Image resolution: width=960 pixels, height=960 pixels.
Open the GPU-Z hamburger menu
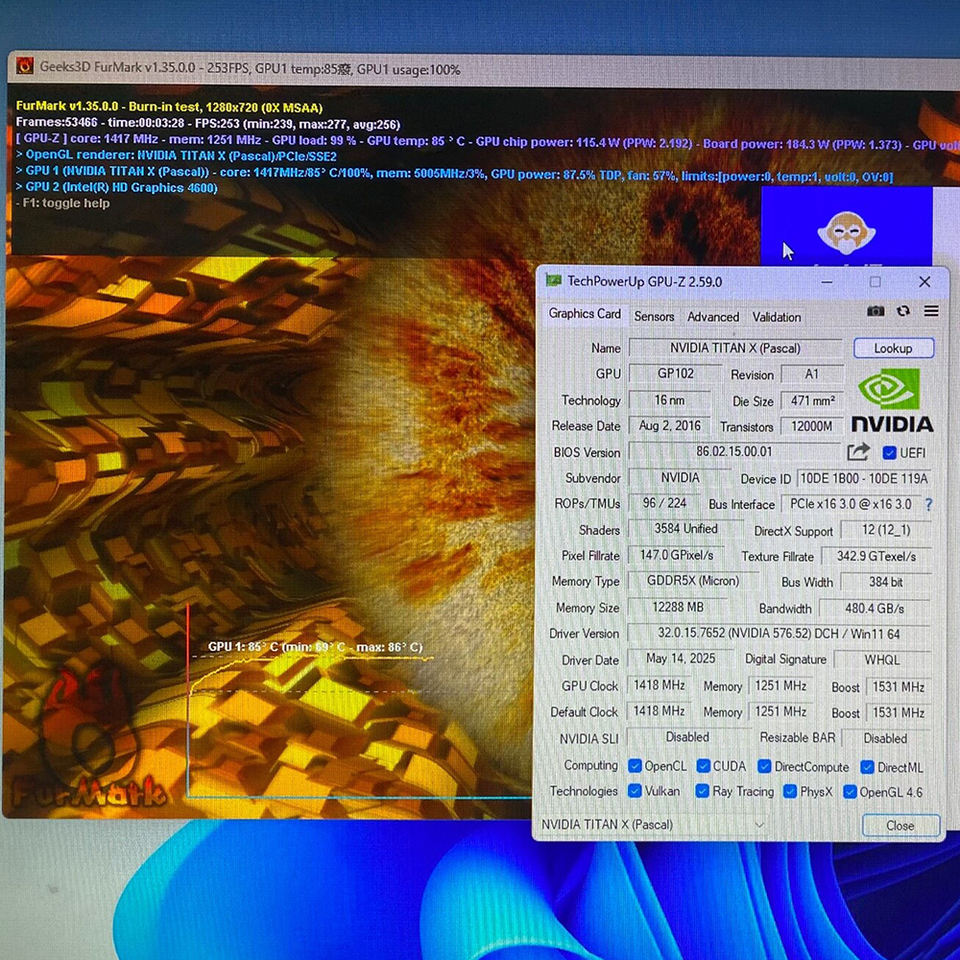(x=931, y=311)
